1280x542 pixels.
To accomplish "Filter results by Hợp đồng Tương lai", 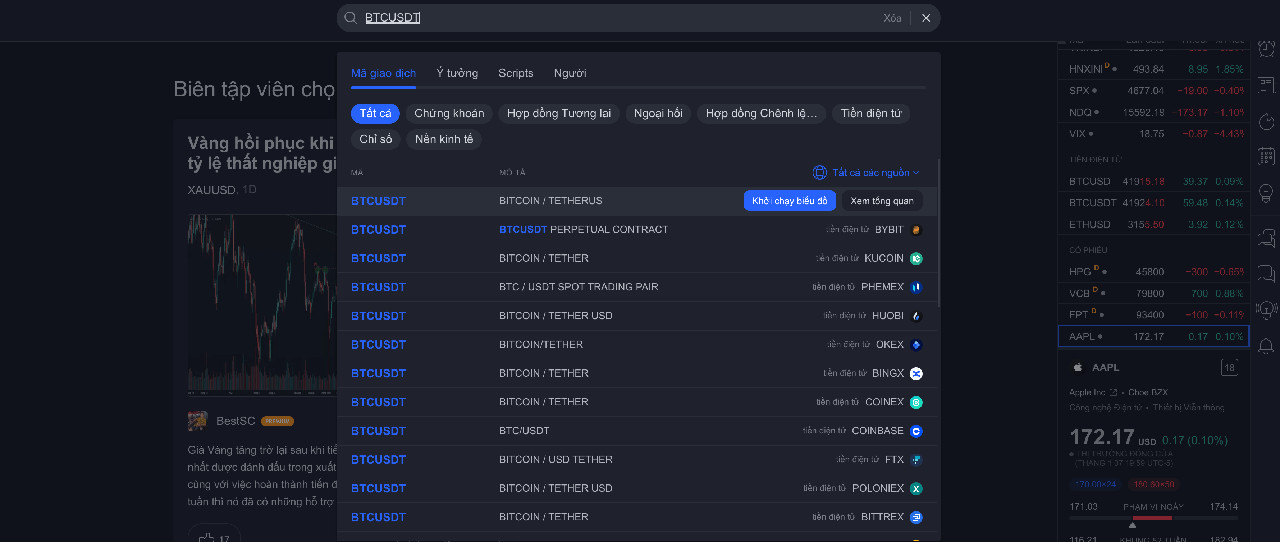I will pos(559,113).
